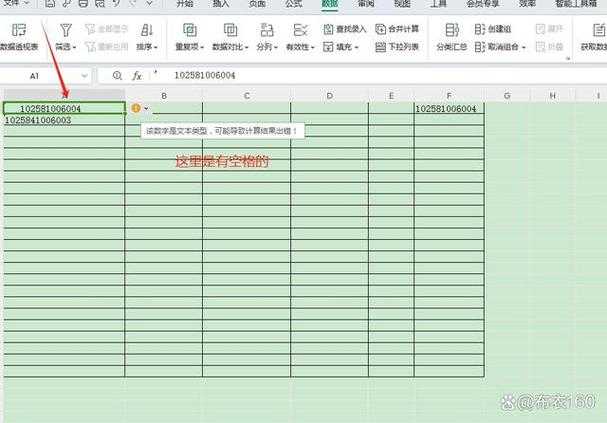The image size is (607, 423).
Task: Click the Subtotal (分类汇总) icon
Action: 453,31
